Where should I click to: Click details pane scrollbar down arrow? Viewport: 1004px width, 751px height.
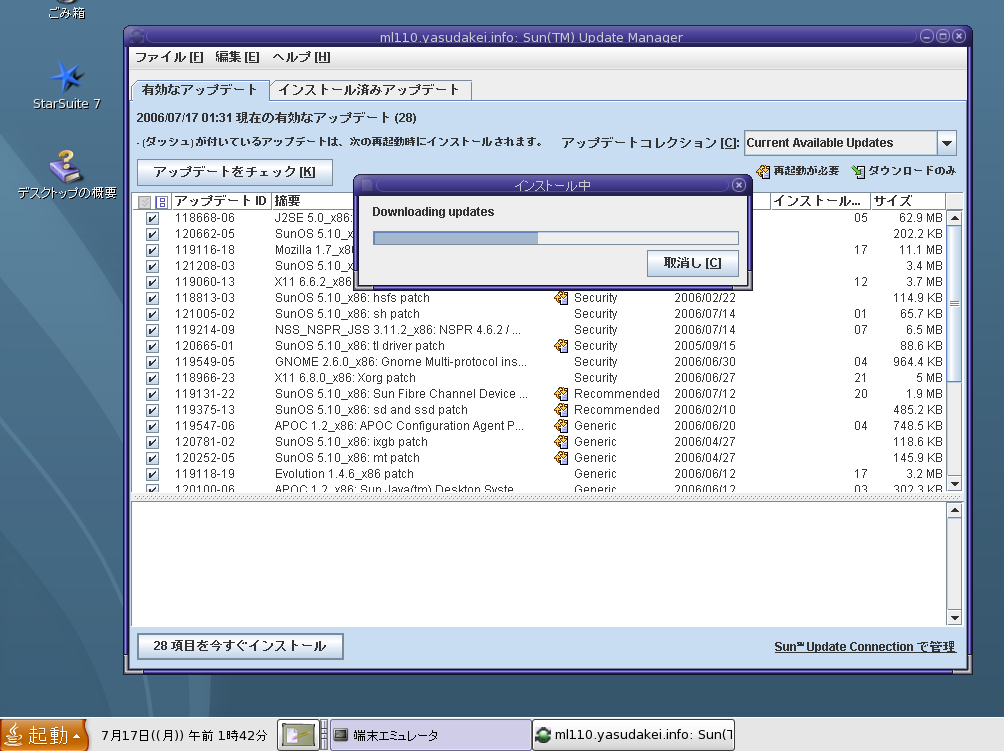click(x=955, y=618)
